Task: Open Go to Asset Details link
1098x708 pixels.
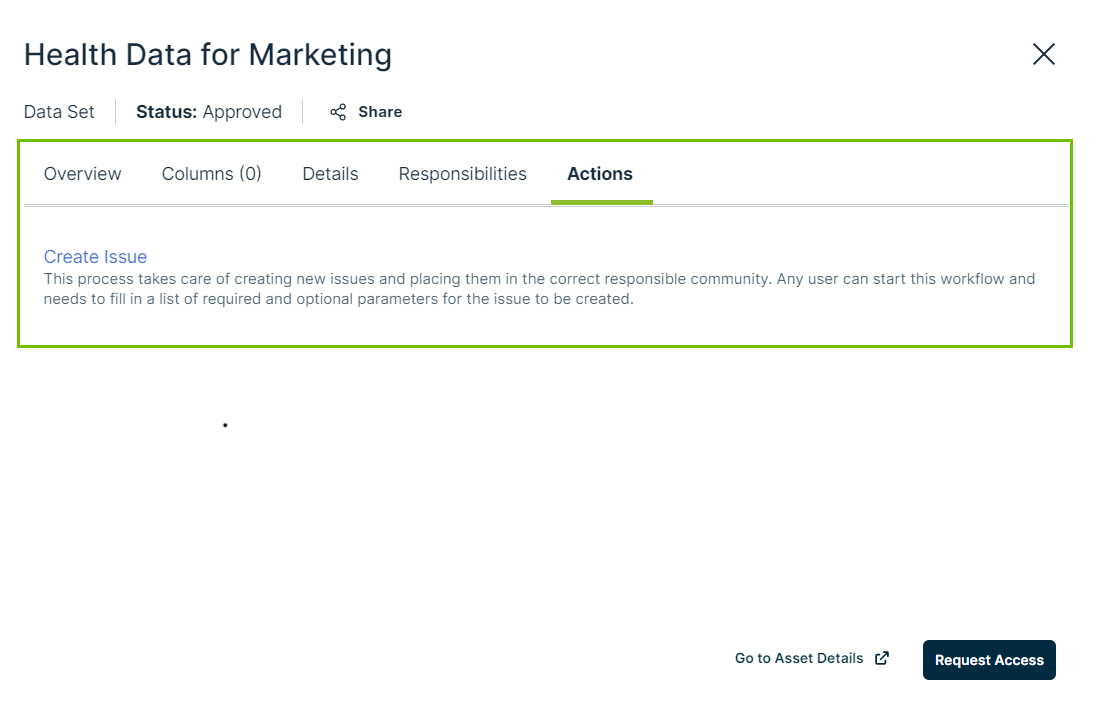Action: pyautogui.click(x=799, y=658)
